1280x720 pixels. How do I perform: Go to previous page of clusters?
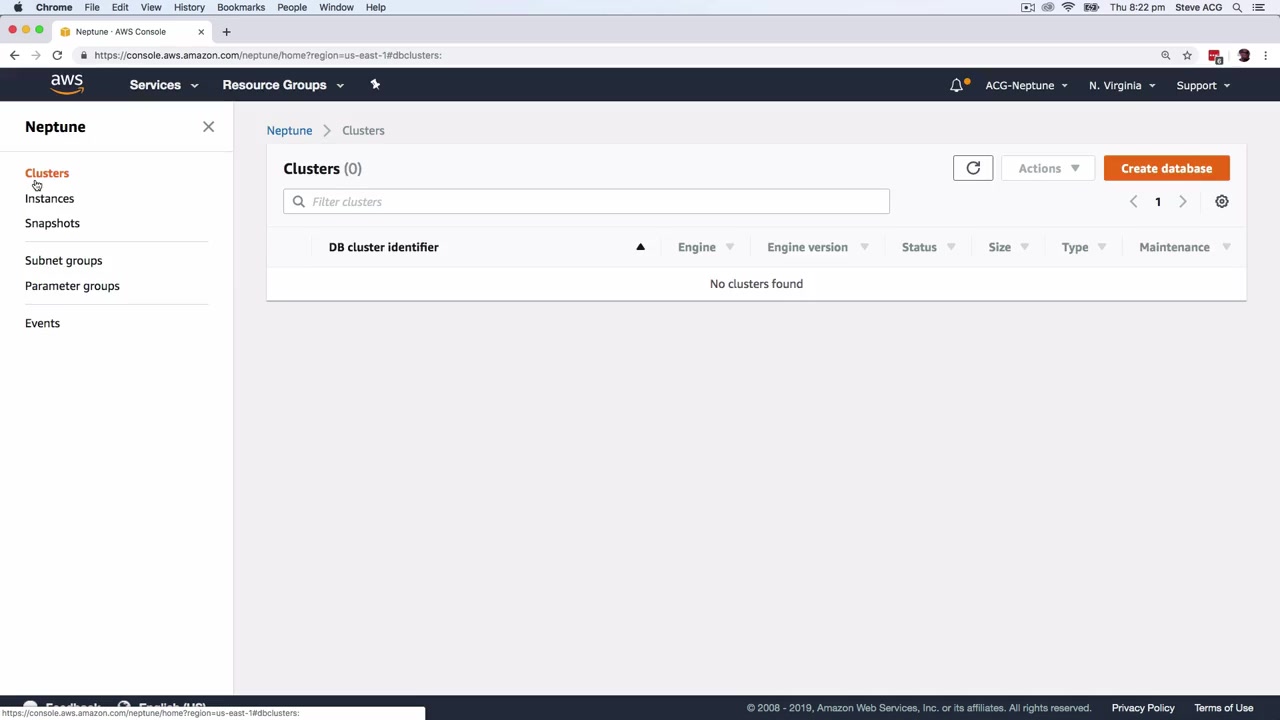click(1133, 202)
